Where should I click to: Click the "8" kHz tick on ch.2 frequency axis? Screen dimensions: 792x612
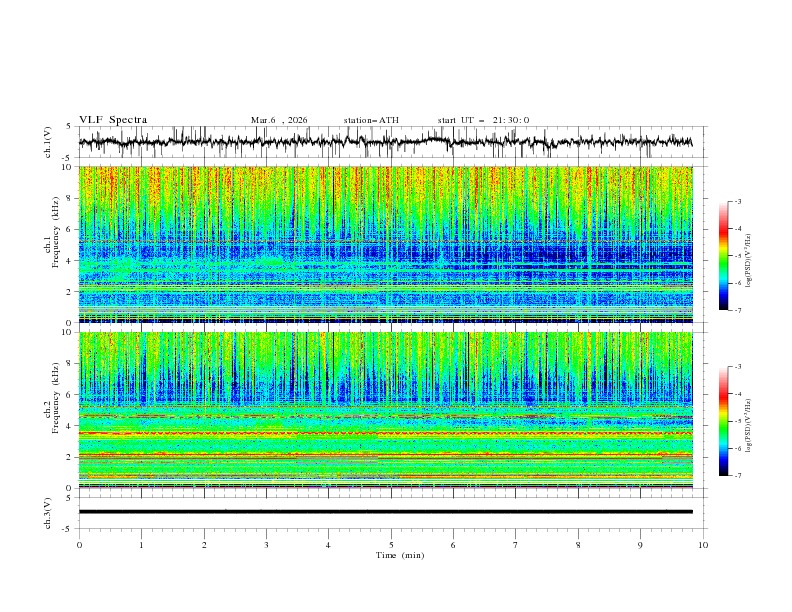(x=69, y=364)
